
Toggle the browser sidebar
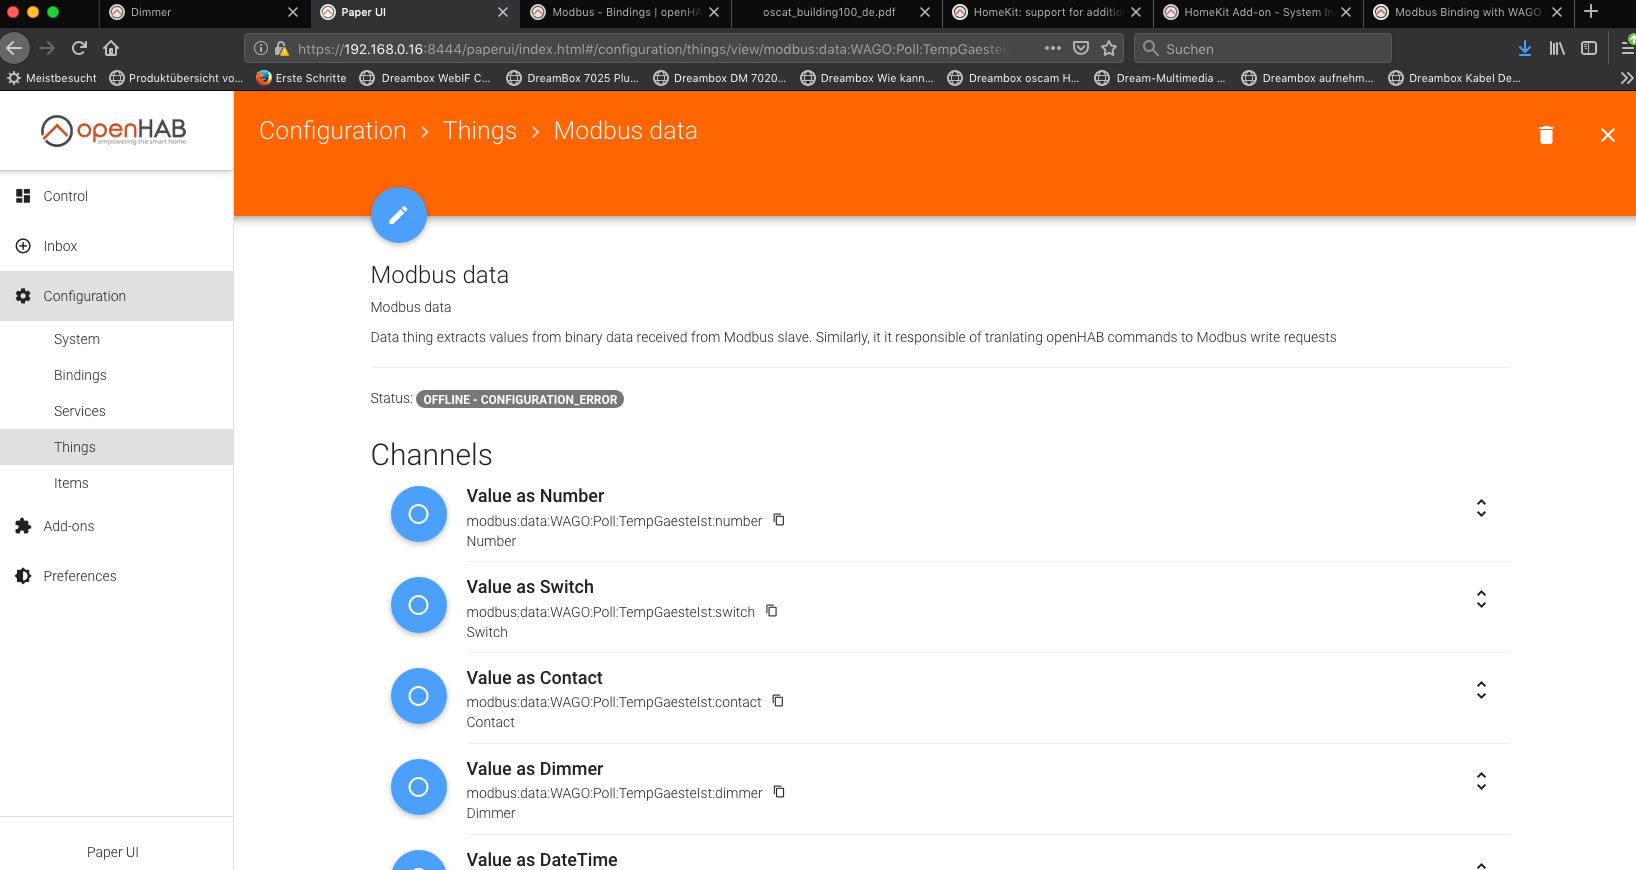[1589, 48]
